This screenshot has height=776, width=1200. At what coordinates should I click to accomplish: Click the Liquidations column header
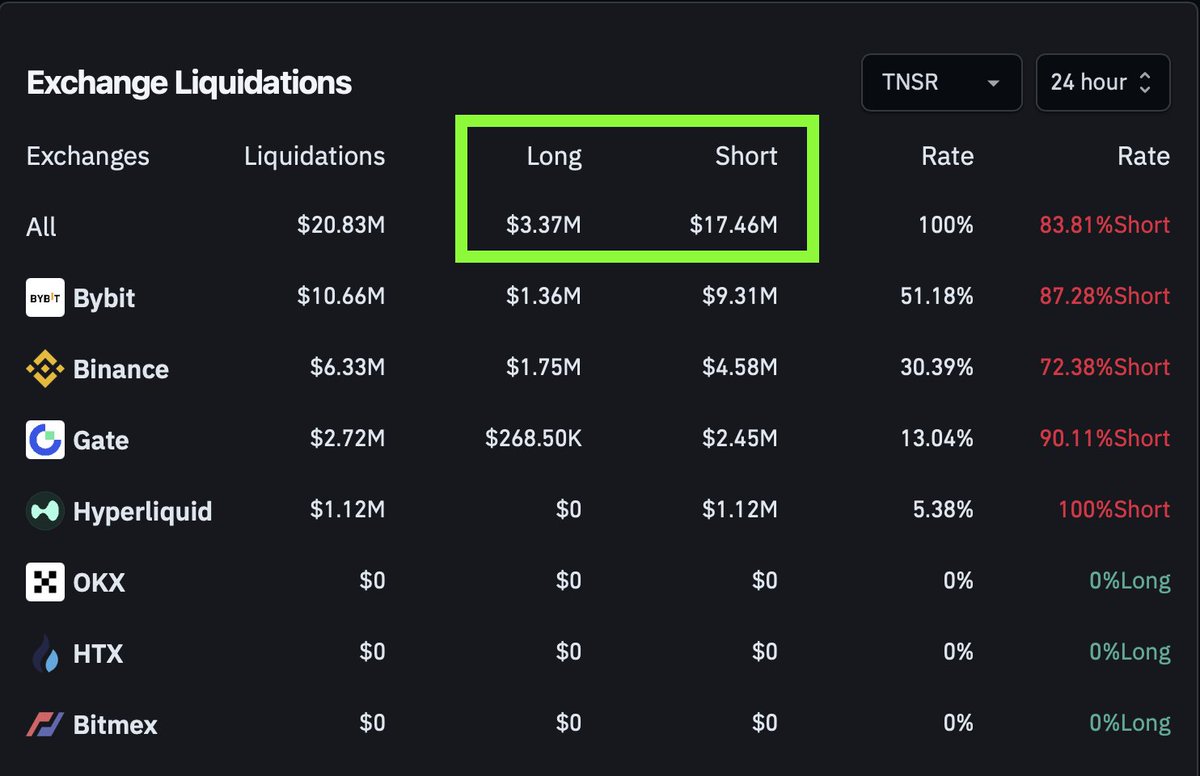314,156
